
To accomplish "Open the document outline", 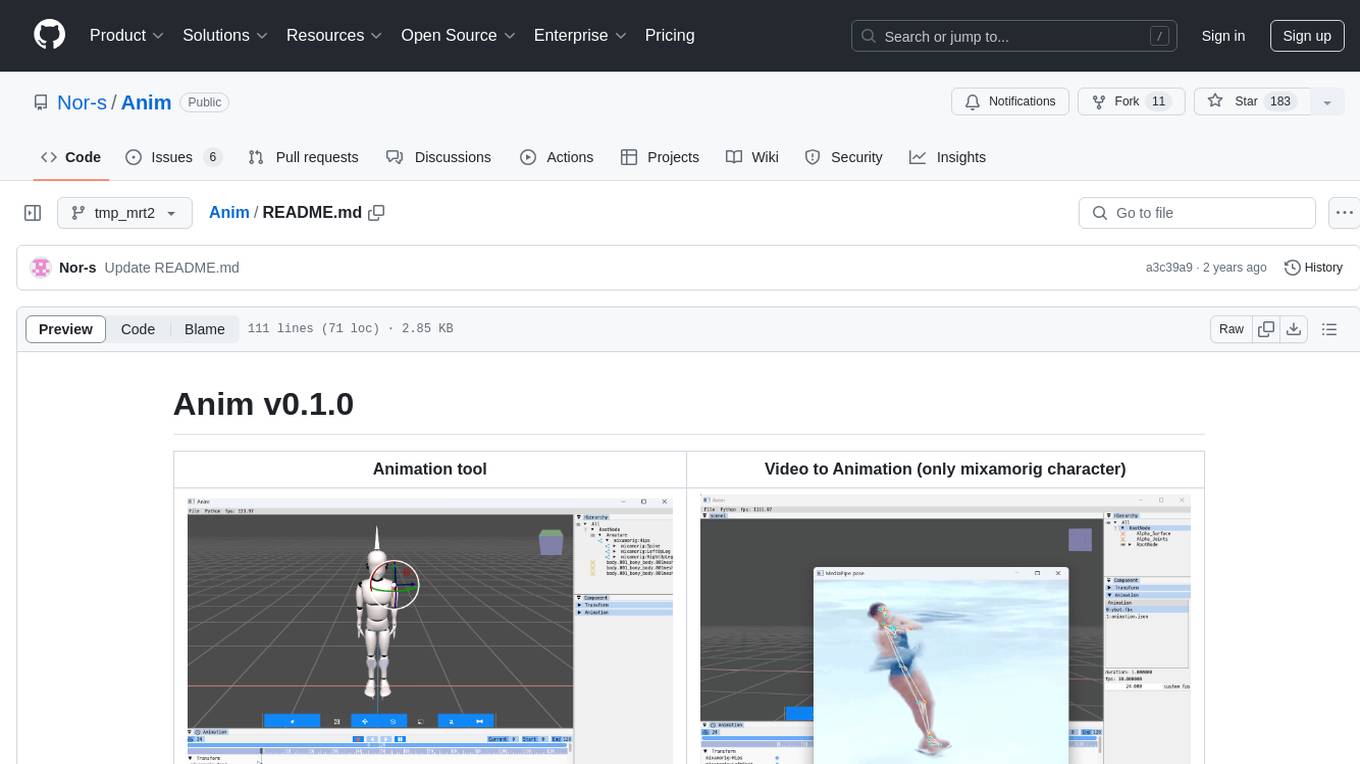I will 1329,329.
